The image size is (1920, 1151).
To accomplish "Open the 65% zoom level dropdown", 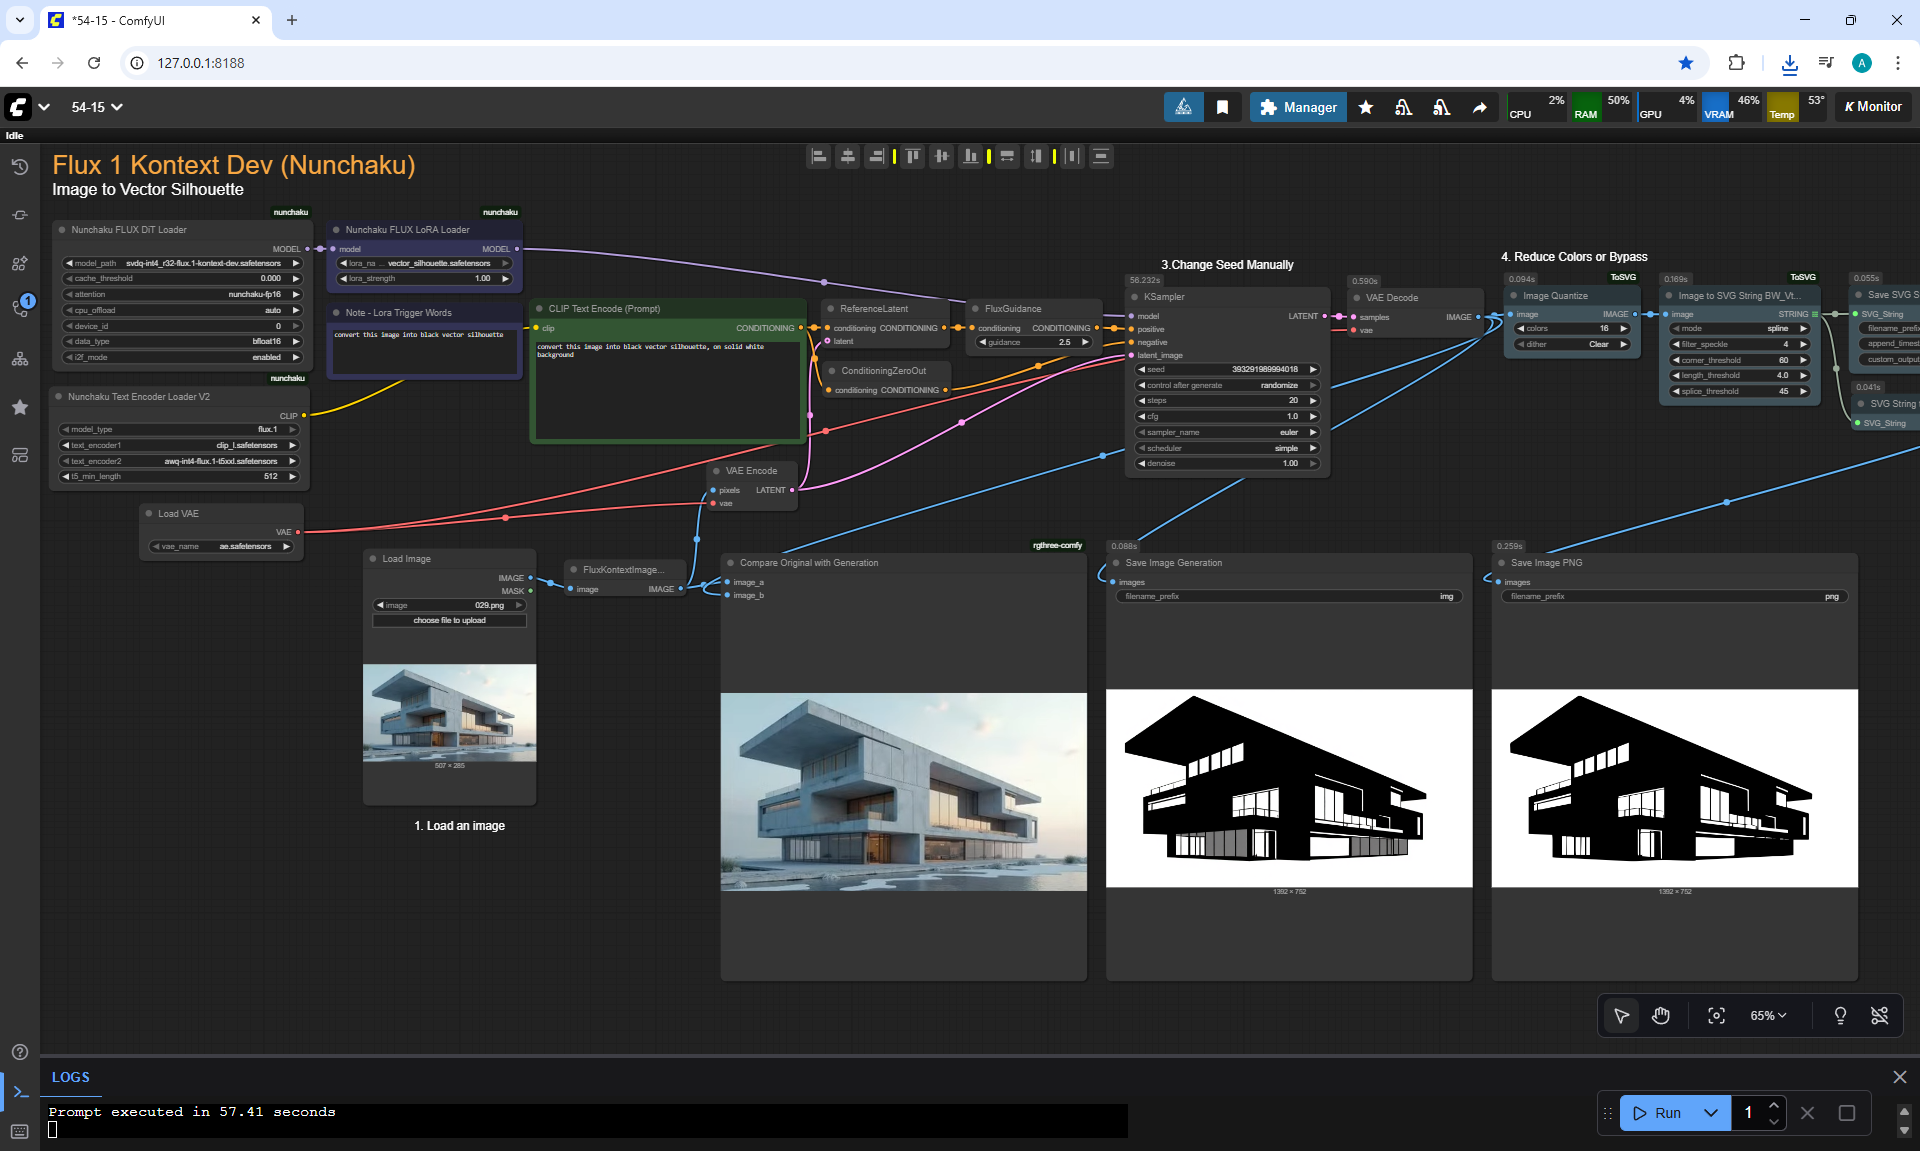I will [x=1768, y=1016].
